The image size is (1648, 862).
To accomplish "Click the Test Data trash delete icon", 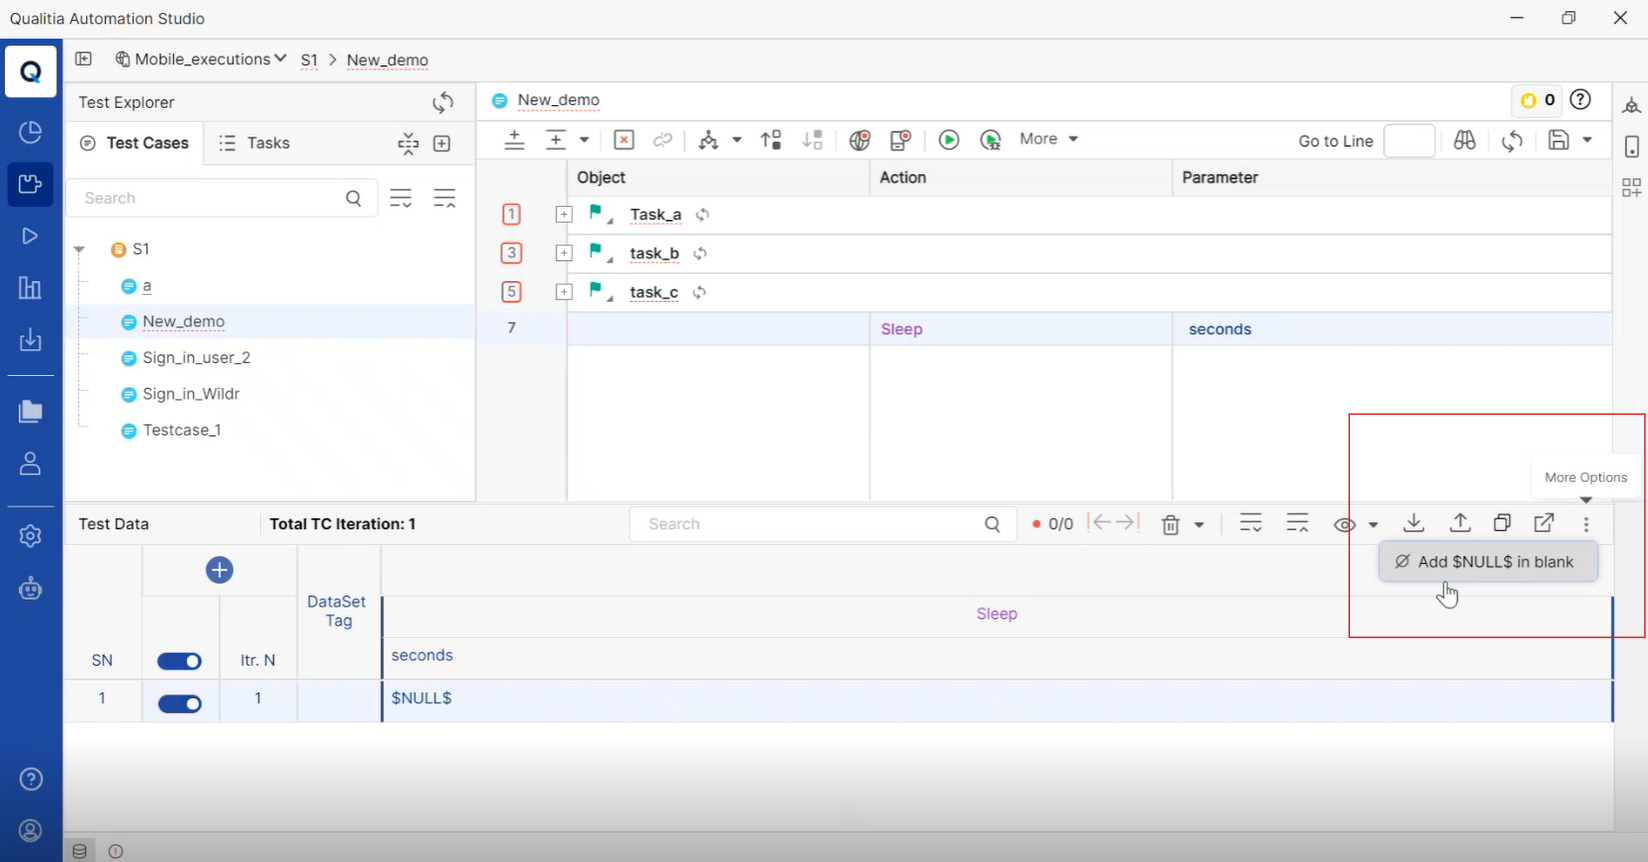I will pos(1171,524).
